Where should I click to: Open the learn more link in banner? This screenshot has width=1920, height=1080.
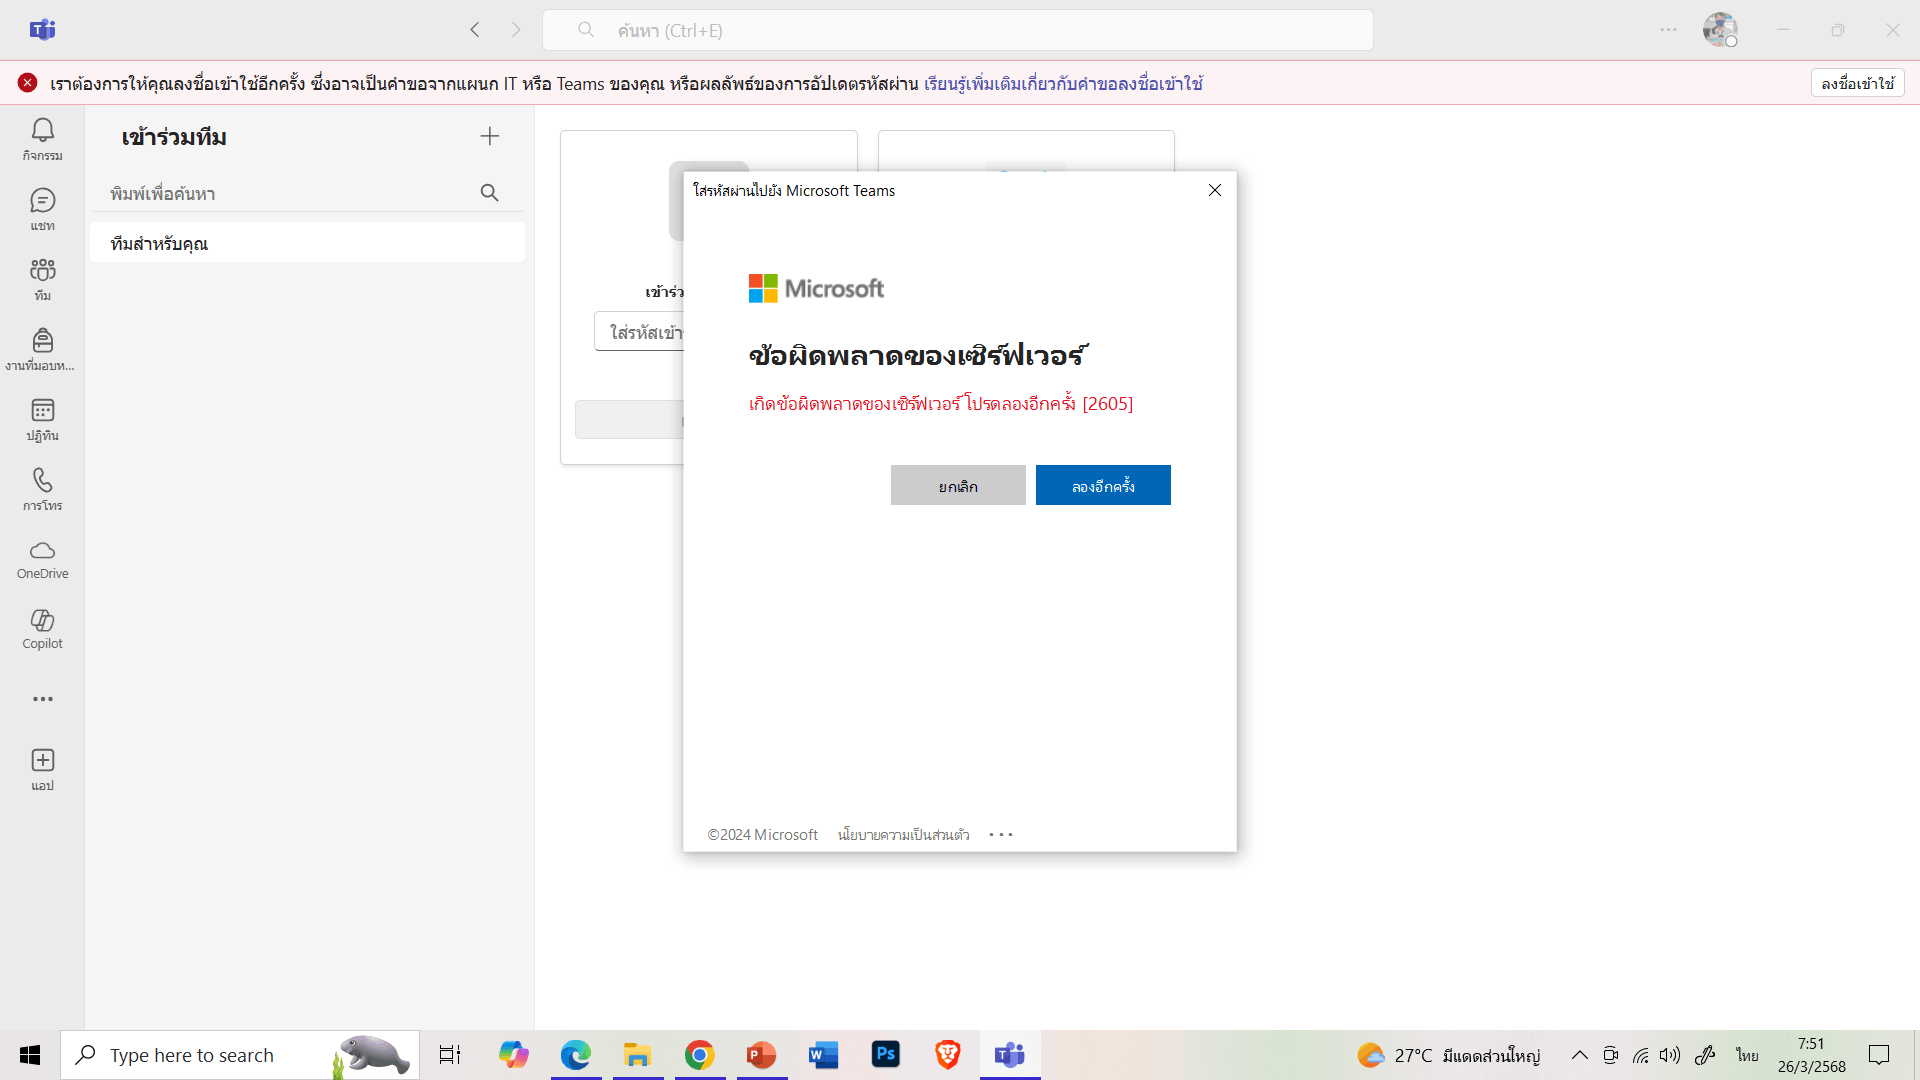click(1062, 84)
